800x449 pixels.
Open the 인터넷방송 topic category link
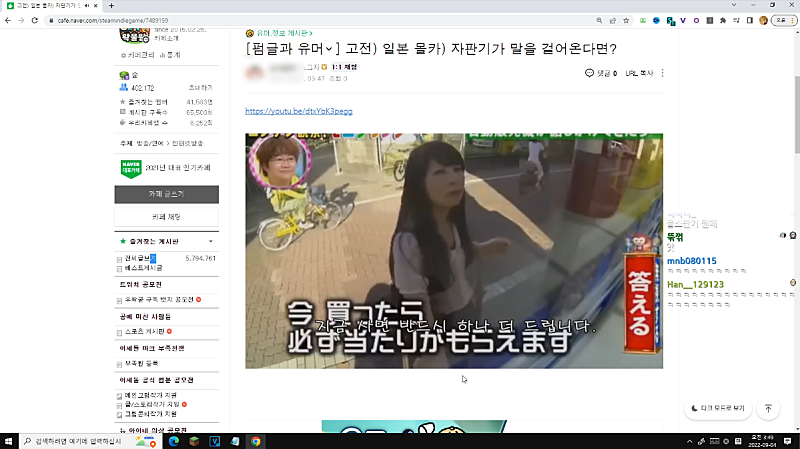(187, 143)
